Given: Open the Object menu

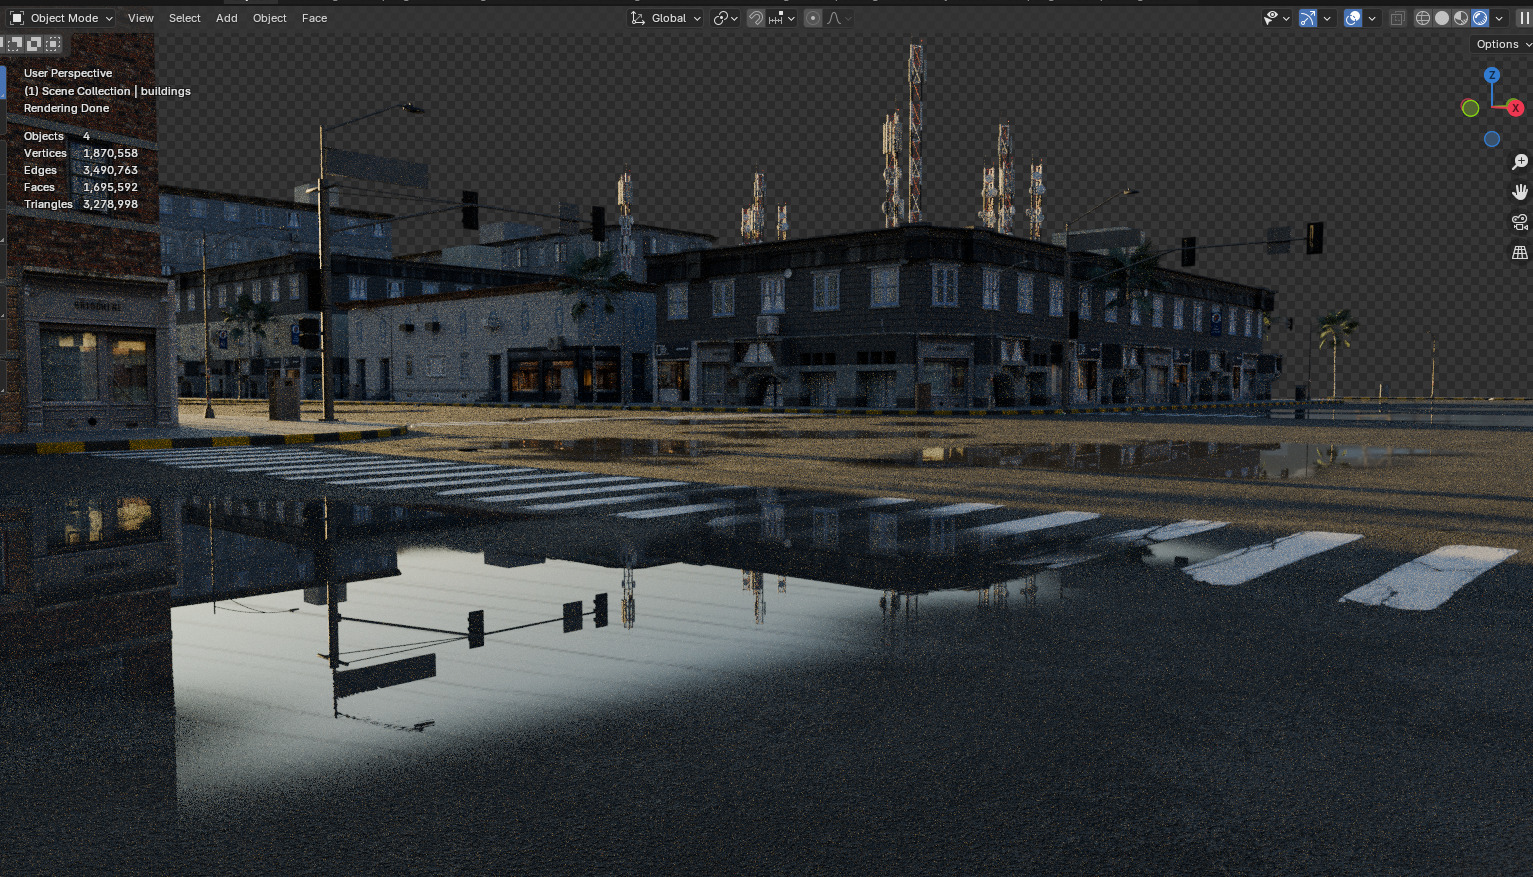Looking at the screenshot, I should click(x=270, y=18).
